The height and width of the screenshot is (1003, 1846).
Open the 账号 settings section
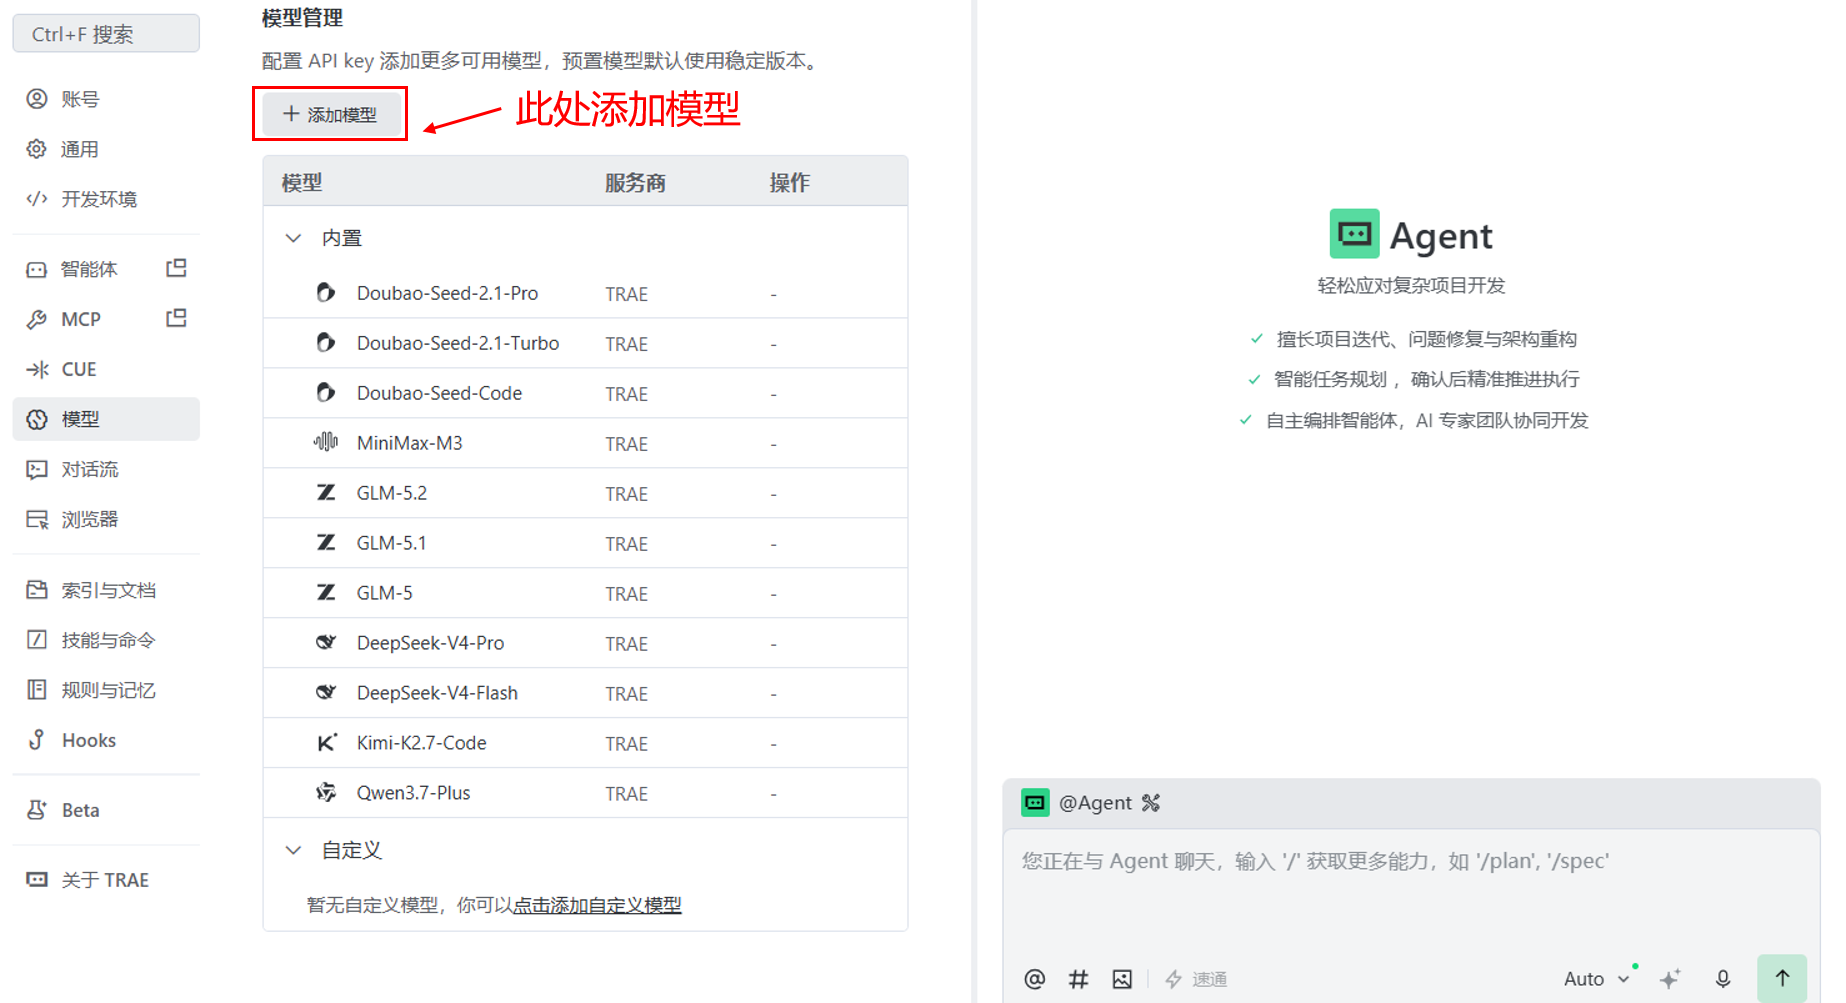click(106, 99)
